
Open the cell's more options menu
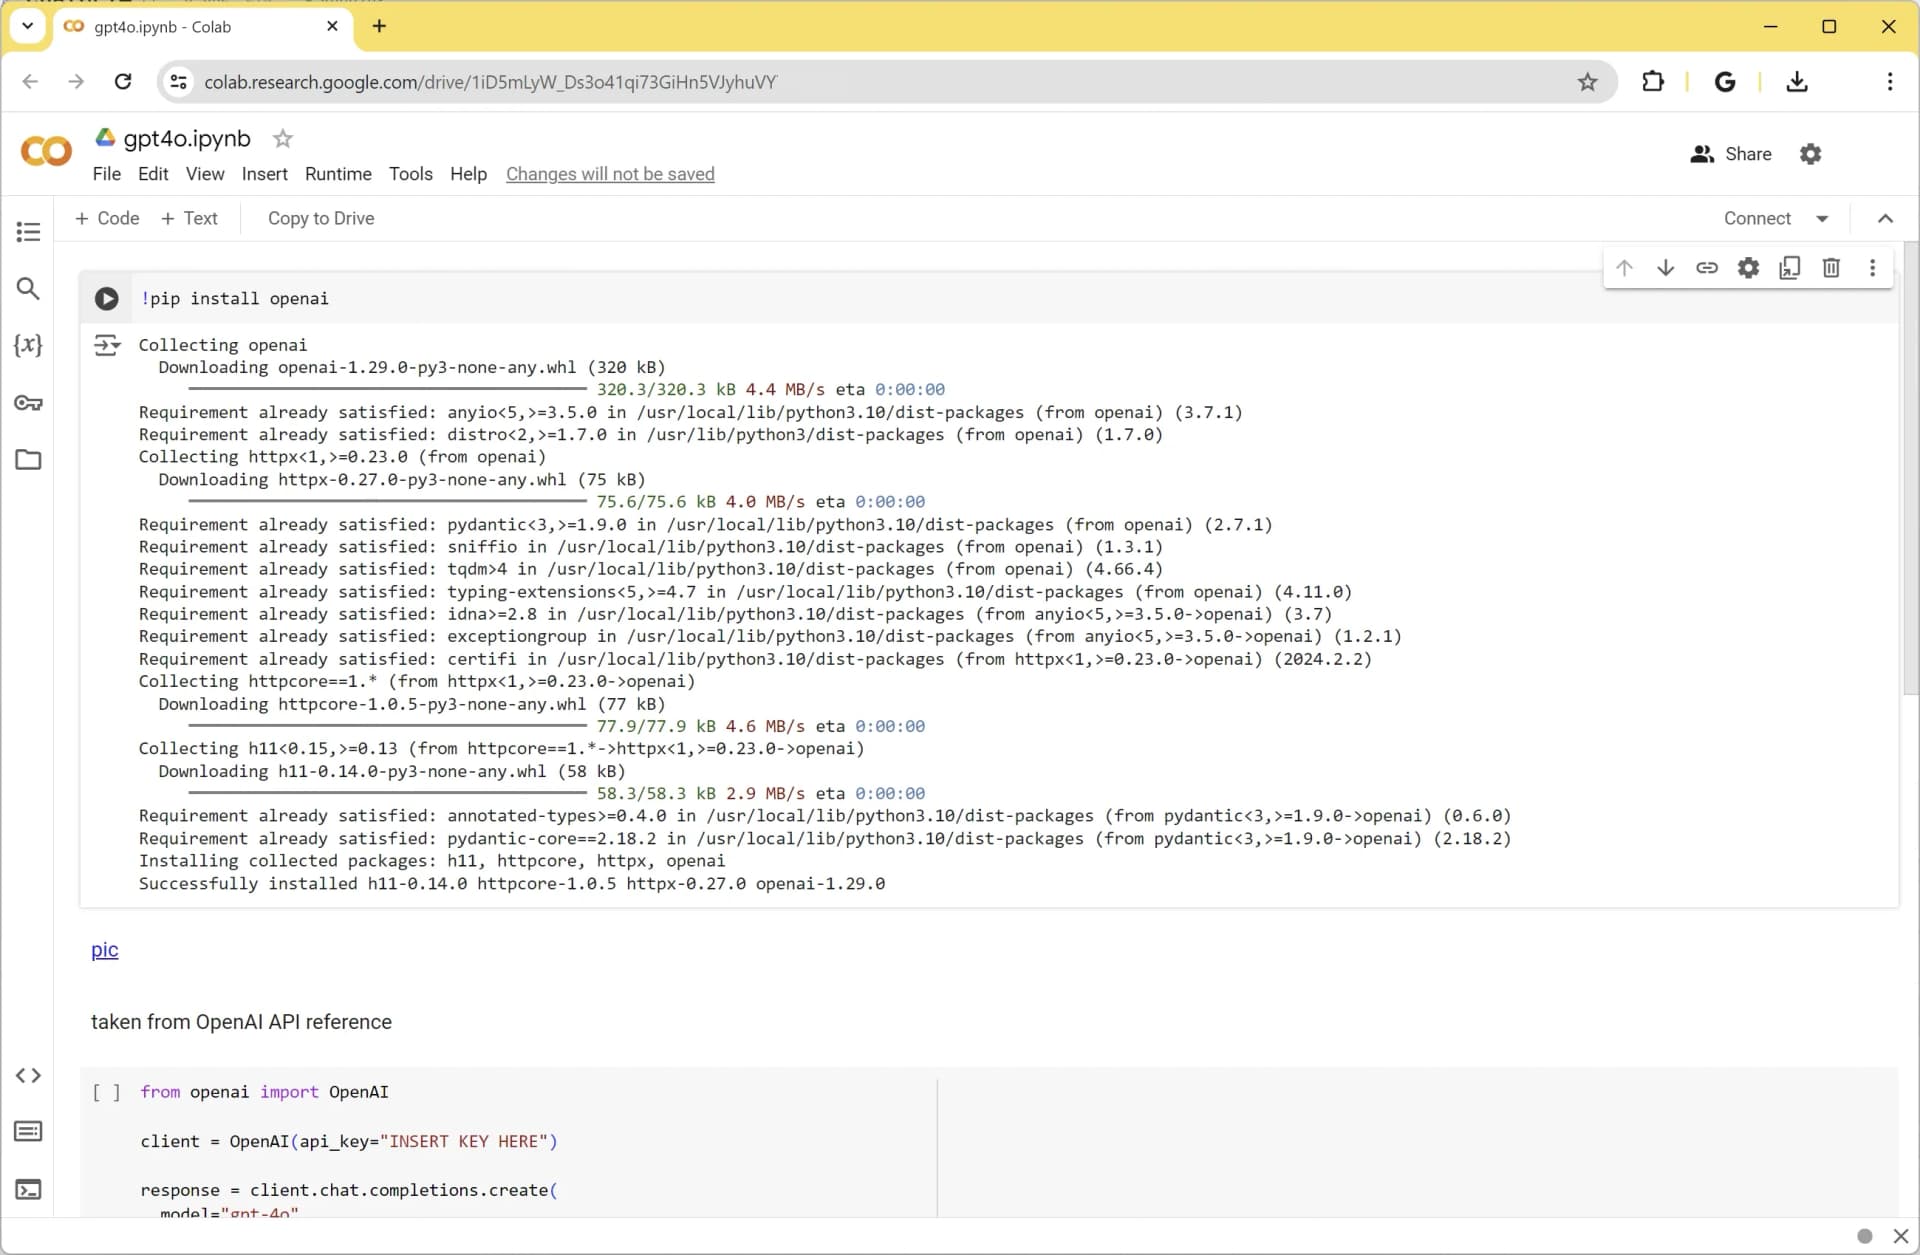click(1872, 268)
